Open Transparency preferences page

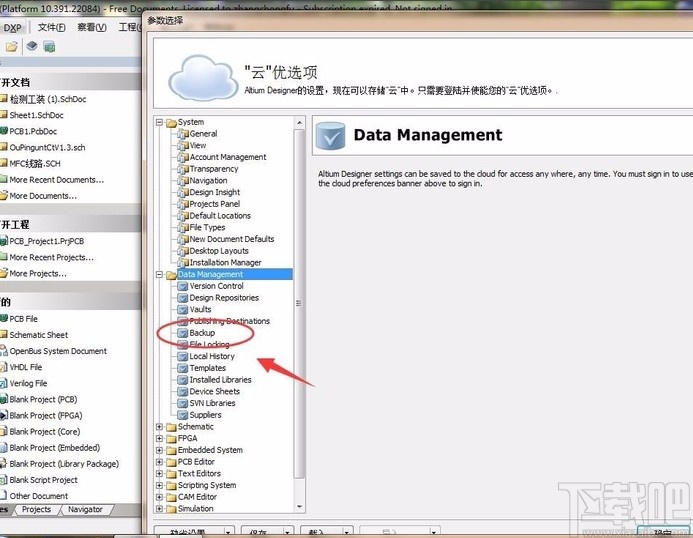click(x=213, y=169)
